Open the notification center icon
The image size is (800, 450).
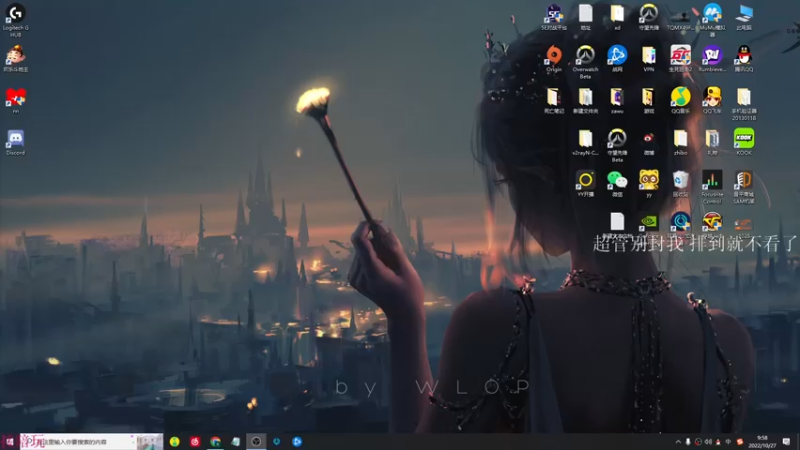coord(787,442)
